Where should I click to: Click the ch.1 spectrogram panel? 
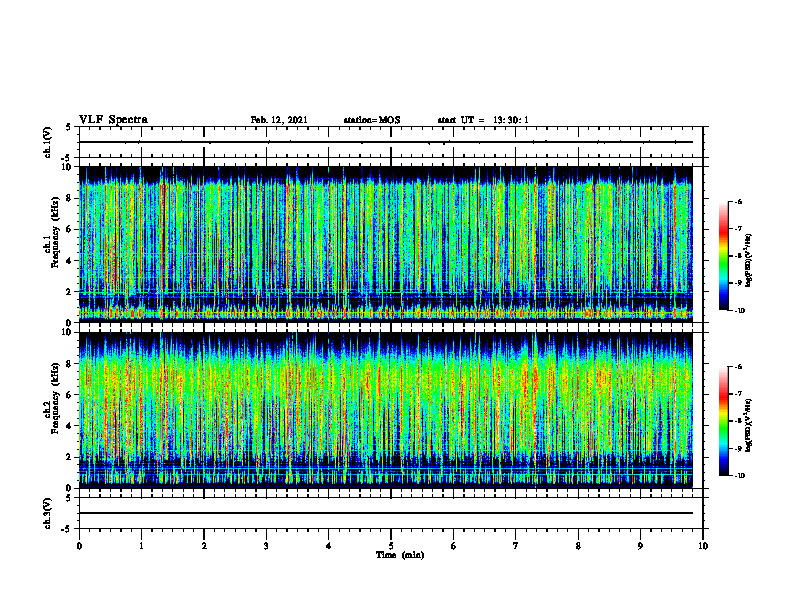386,244
